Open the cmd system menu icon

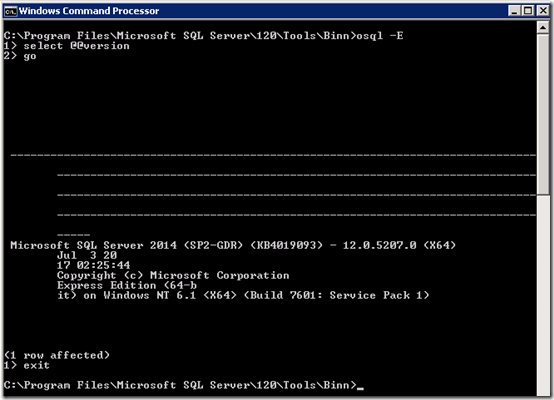11,11
